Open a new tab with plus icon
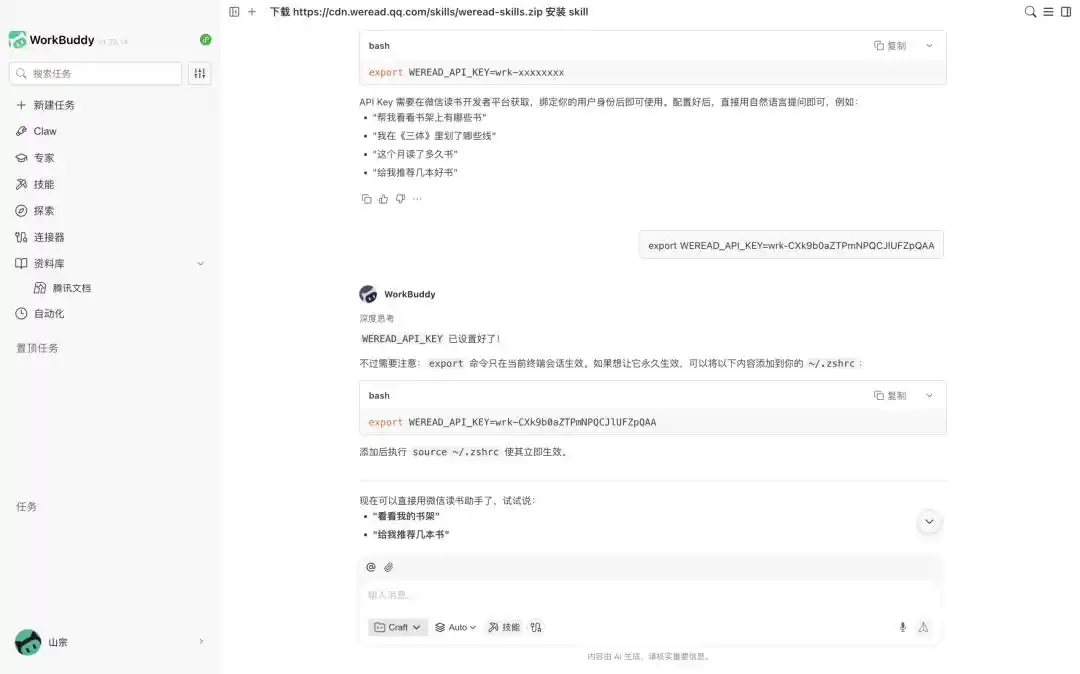Screen dimensions: 1080x674 click(x=252, y=12)
